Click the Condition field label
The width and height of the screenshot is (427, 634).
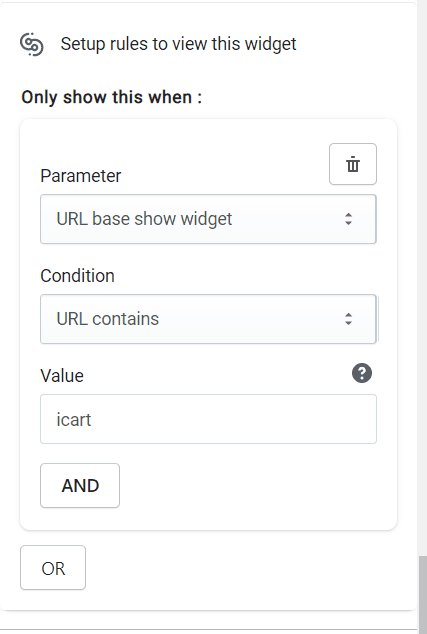point(77,276)
